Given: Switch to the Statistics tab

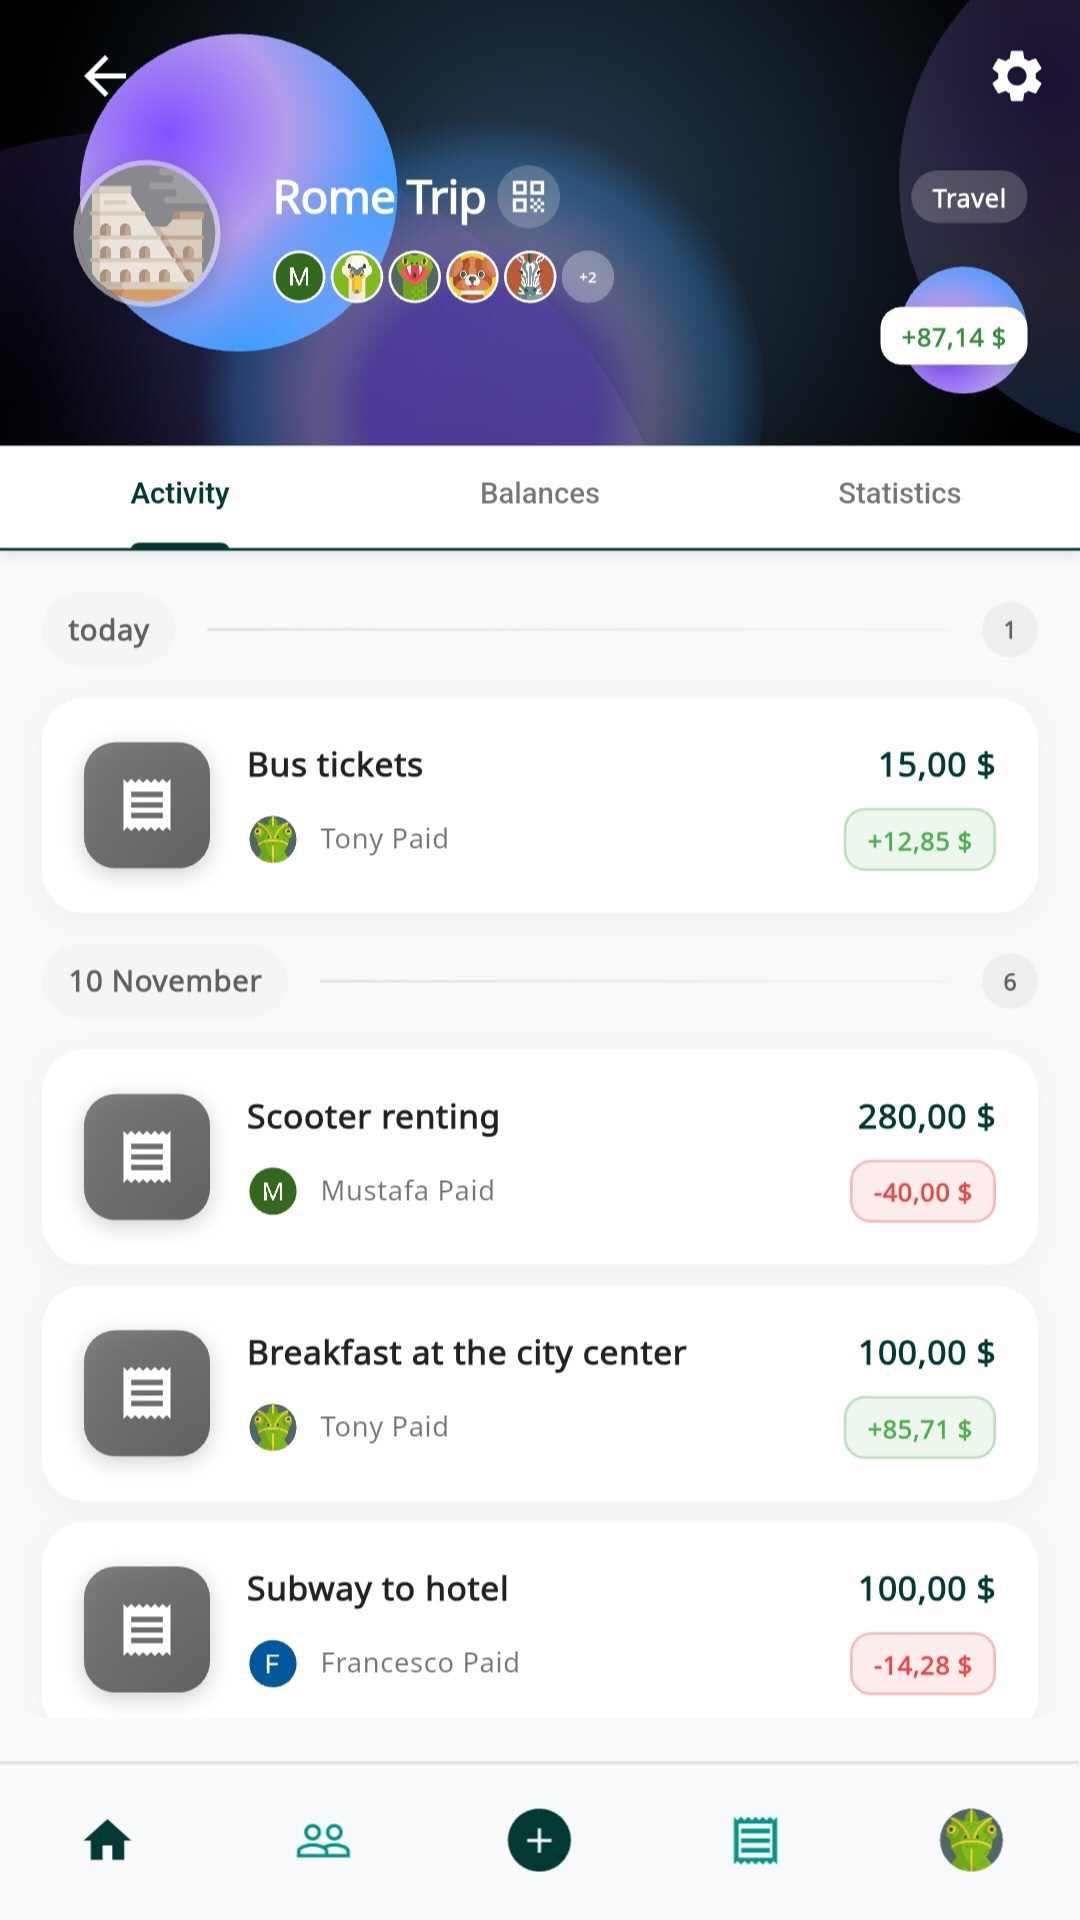Looking at the screenshot, I should 899,494.
